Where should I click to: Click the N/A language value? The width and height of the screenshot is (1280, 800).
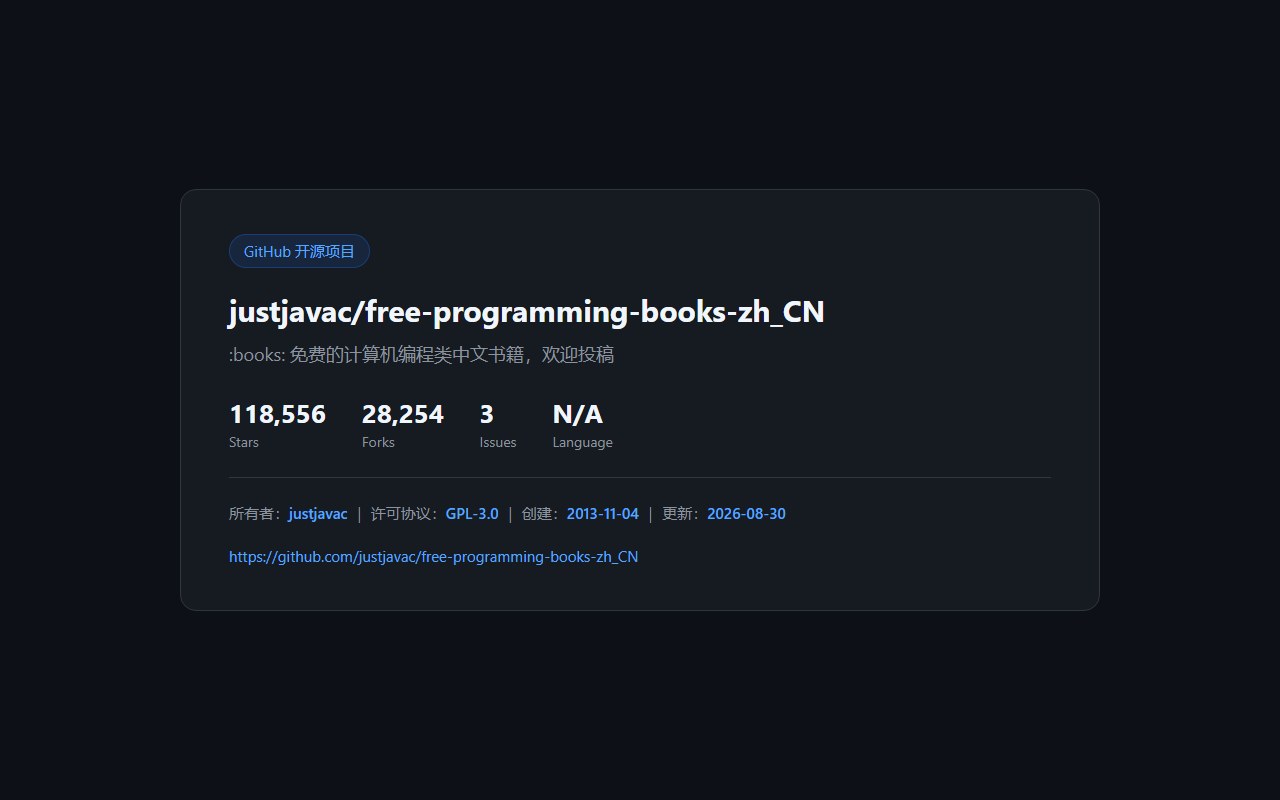coord(578,414)
